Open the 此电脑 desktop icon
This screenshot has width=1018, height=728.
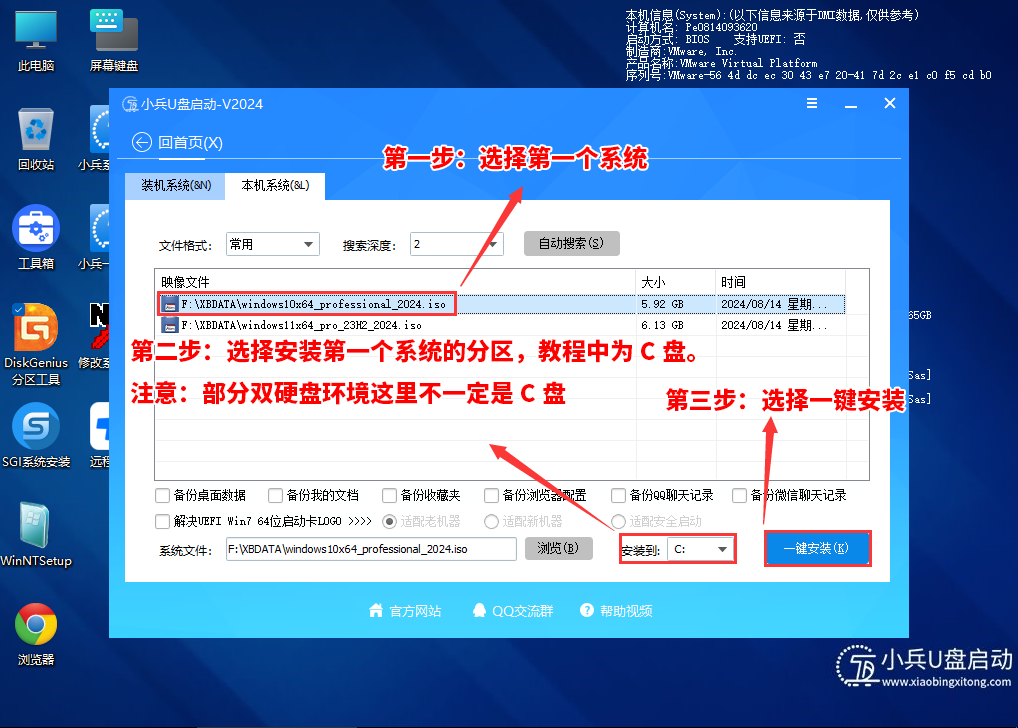[36, 41]
